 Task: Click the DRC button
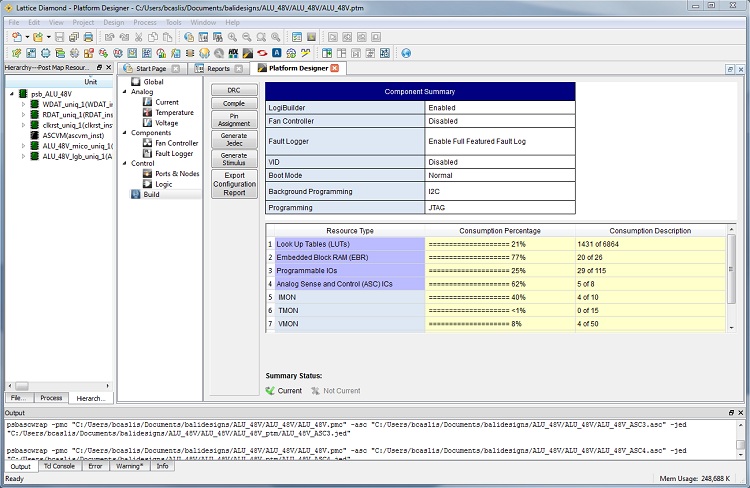point(233,90)
